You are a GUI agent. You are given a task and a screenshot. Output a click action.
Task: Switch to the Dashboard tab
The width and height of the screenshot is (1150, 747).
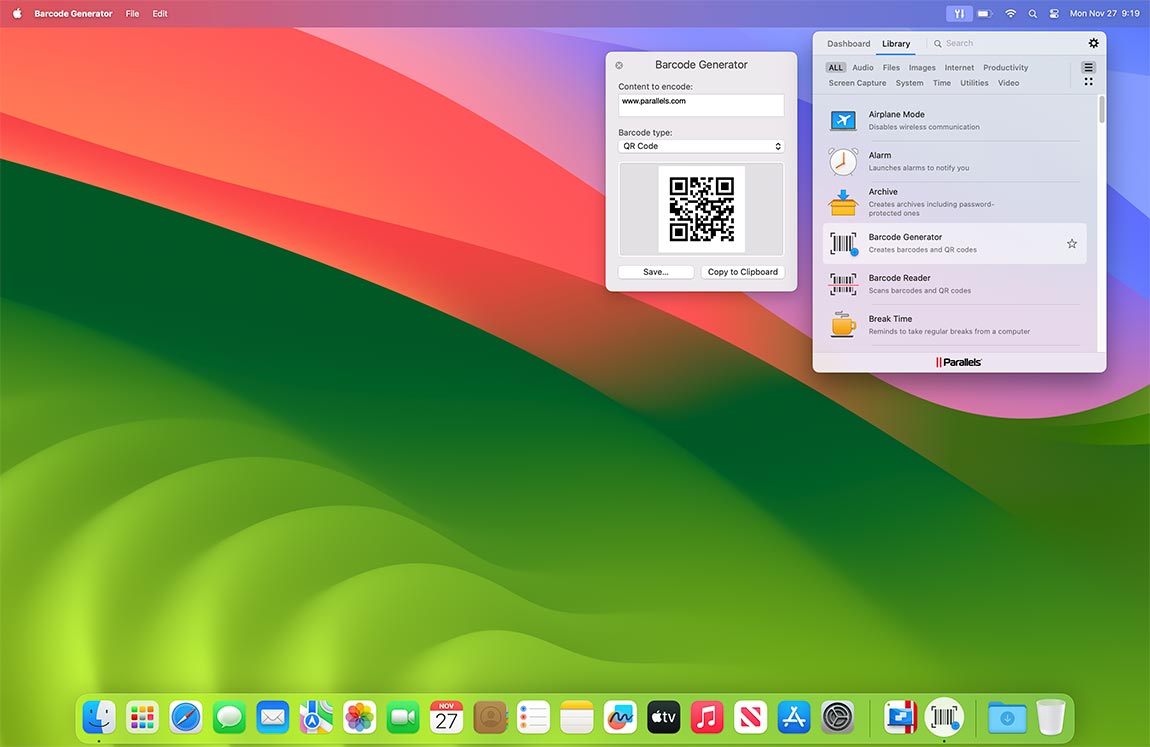pos(848,43)
